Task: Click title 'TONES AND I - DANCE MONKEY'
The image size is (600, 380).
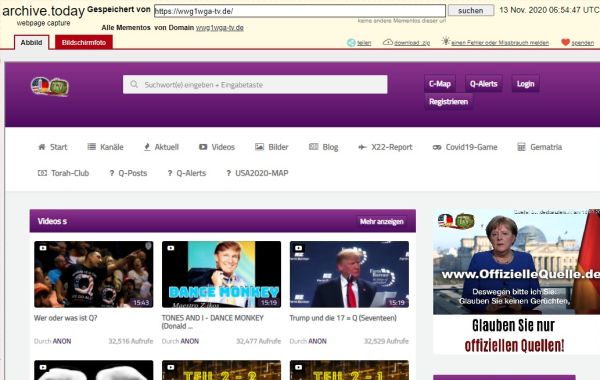Action: pos(213,322)
